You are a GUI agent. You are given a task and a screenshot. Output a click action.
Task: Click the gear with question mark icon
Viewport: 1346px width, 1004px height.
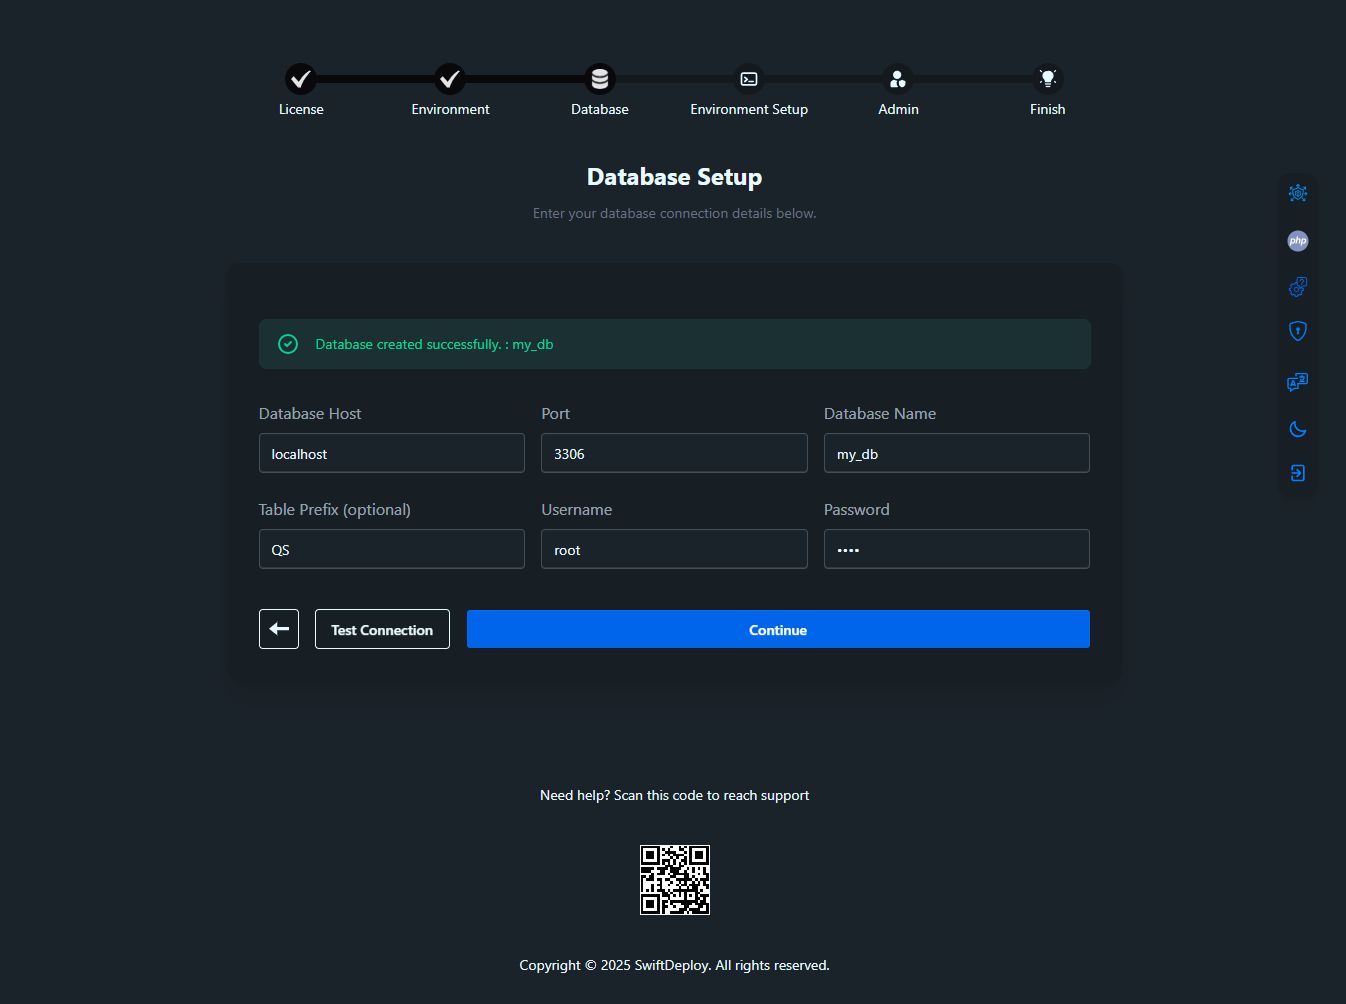pyautogui.click(x=1298, y=287)
